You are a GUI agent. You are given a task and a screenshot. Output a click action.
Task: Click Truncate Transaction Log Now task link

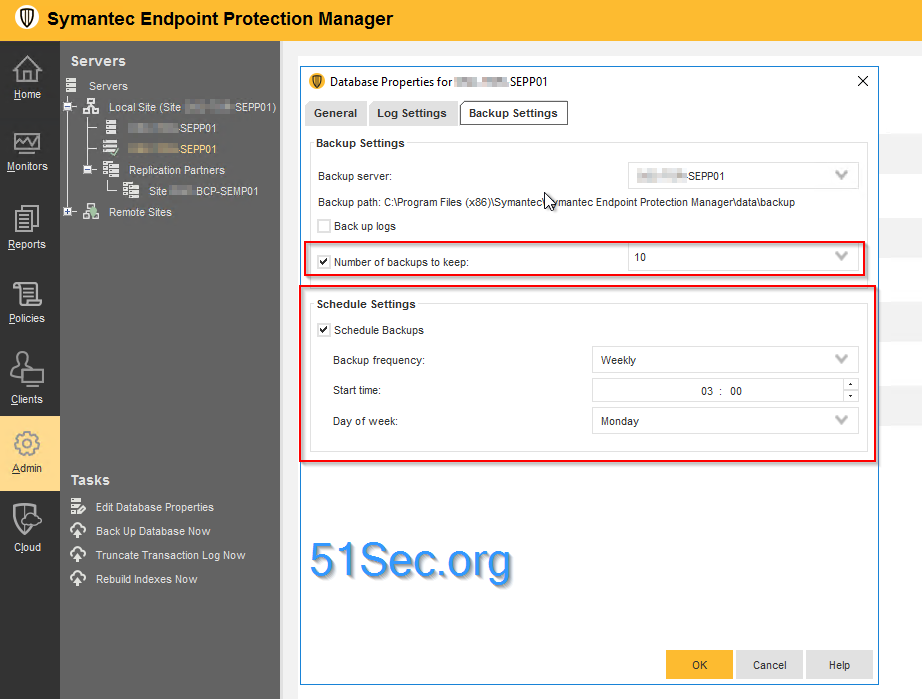click(171, 555)
